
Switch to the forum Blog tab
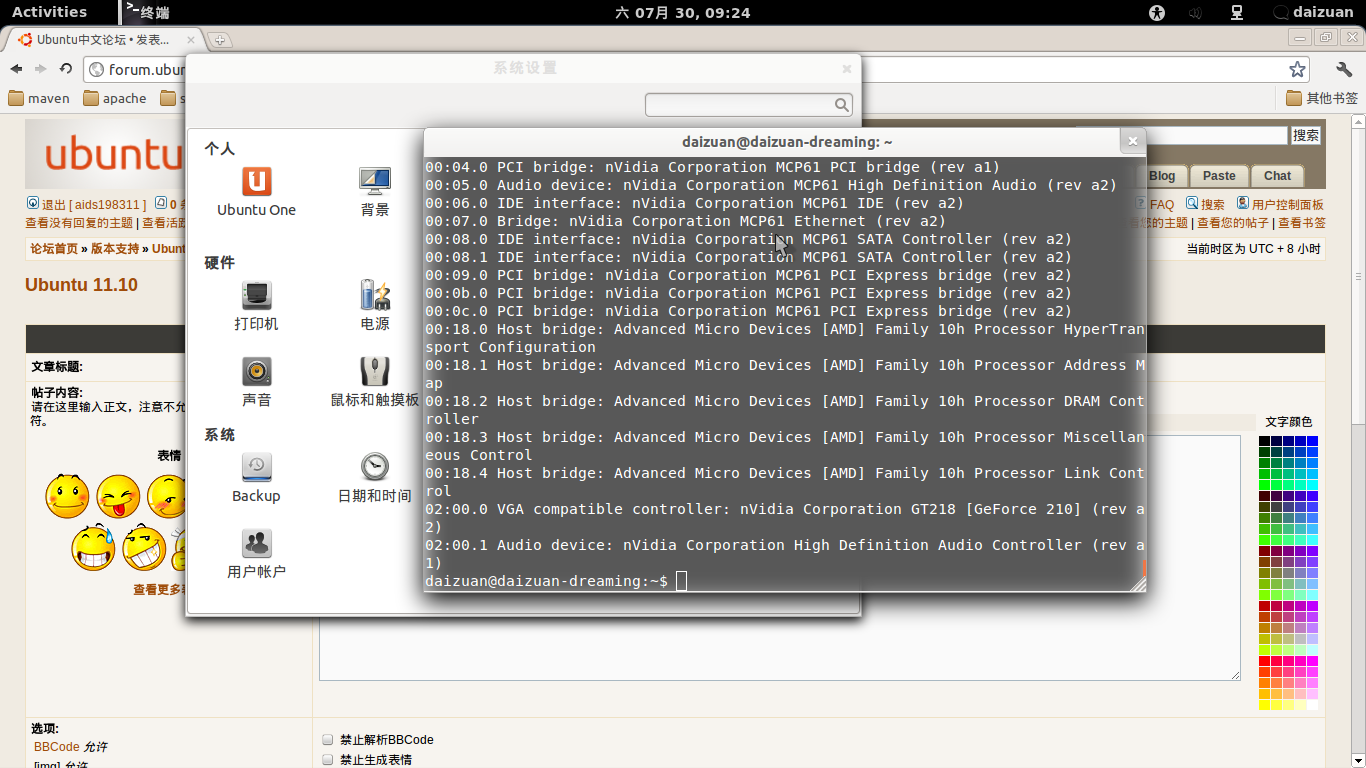pos(1162,176)
